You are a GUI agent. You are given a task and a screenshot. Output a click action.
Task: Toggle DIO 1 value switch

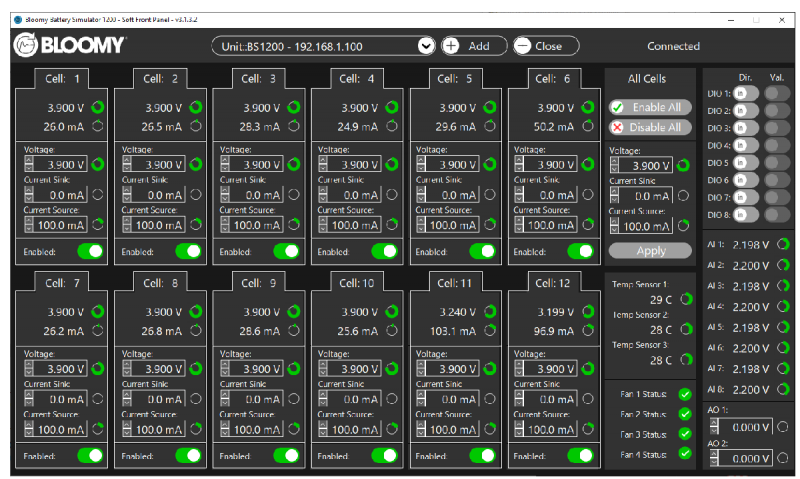(x=778, y=93)
